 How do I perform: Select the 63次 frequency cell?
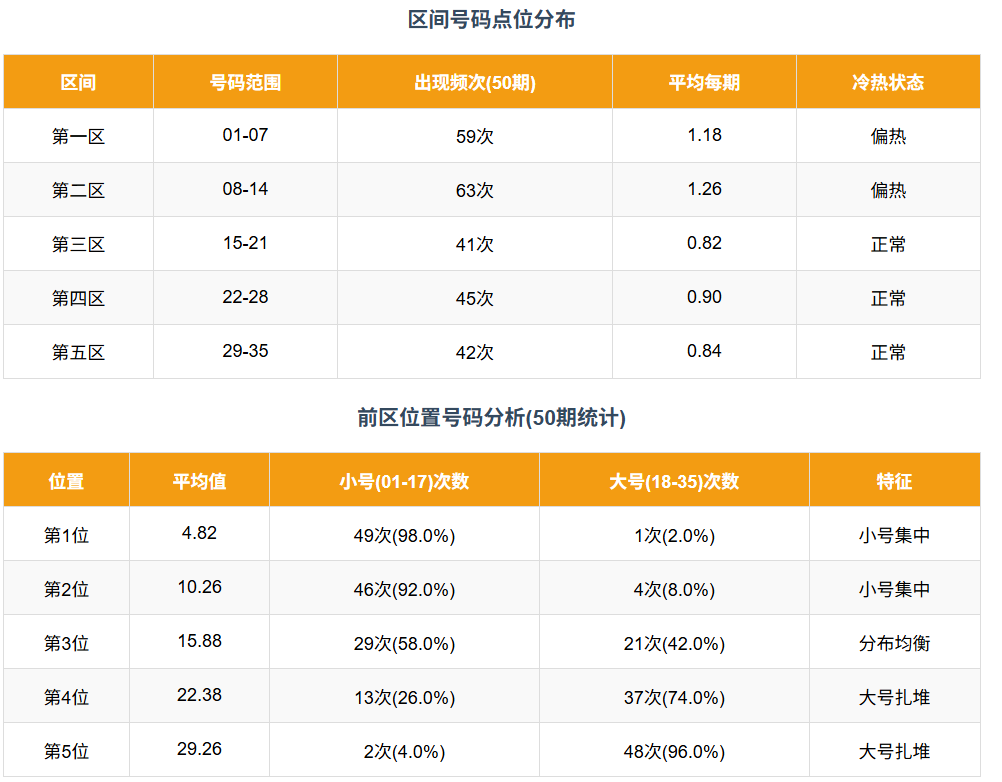[x=475, y=190]
